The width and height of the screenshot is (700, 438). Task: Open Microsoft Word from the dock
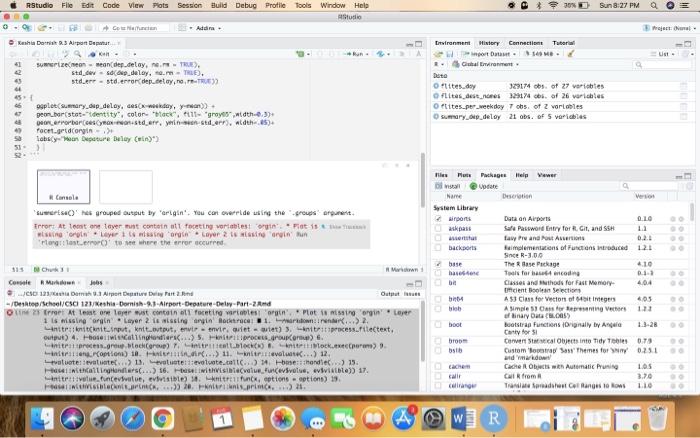(463, 419)
